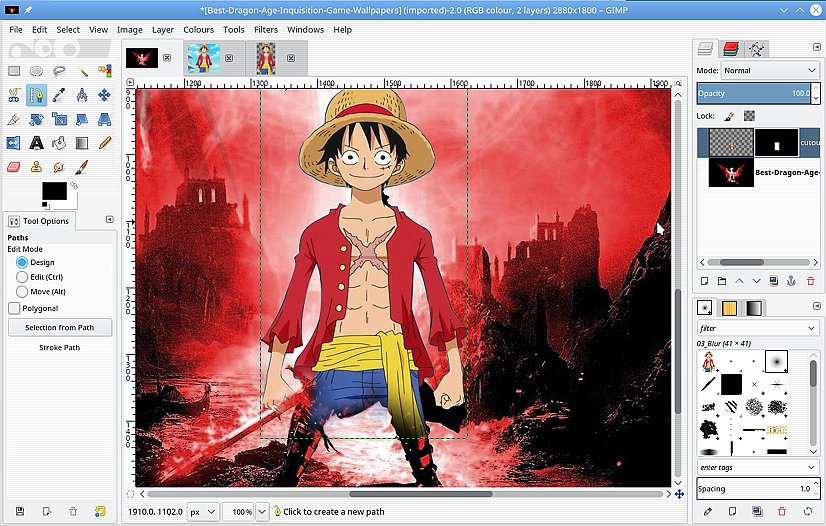The image size is (826, 526).
Task: Select the Free Select lasso tool
Action: coord(59,71)
